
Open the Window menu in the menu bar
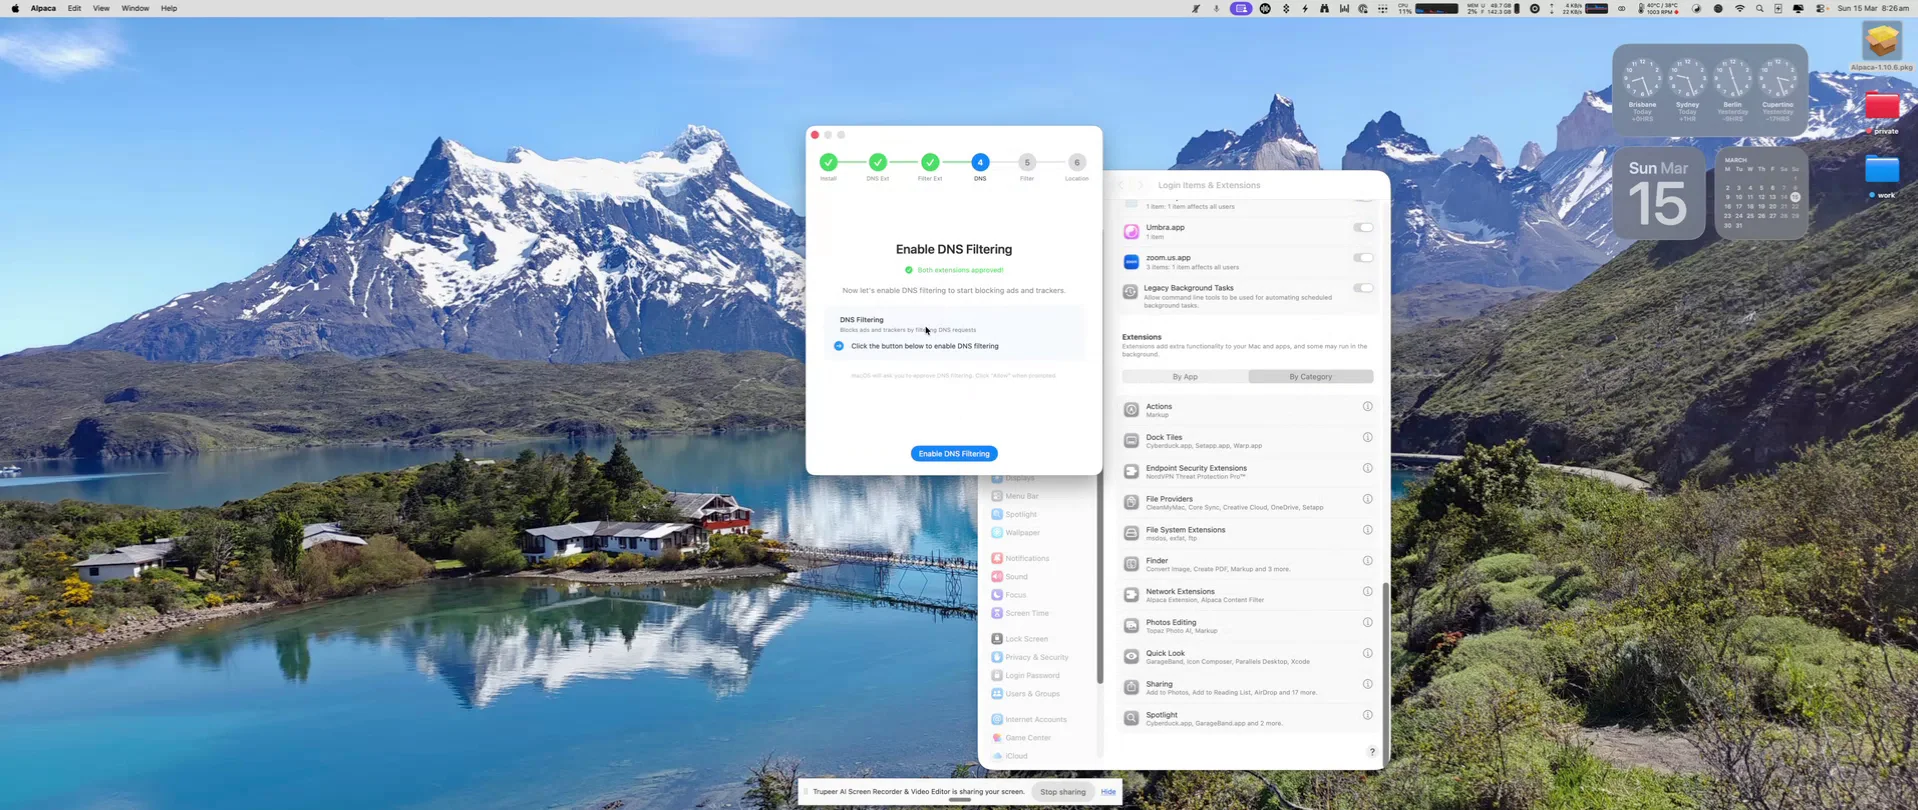pyautogui.click(x=135, y=8)
